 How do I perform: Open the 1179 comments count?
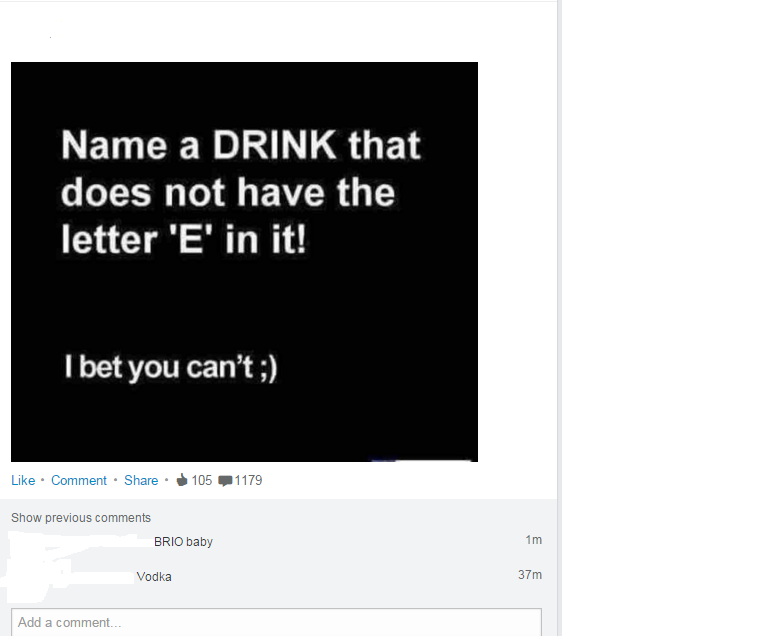[248, 480]
